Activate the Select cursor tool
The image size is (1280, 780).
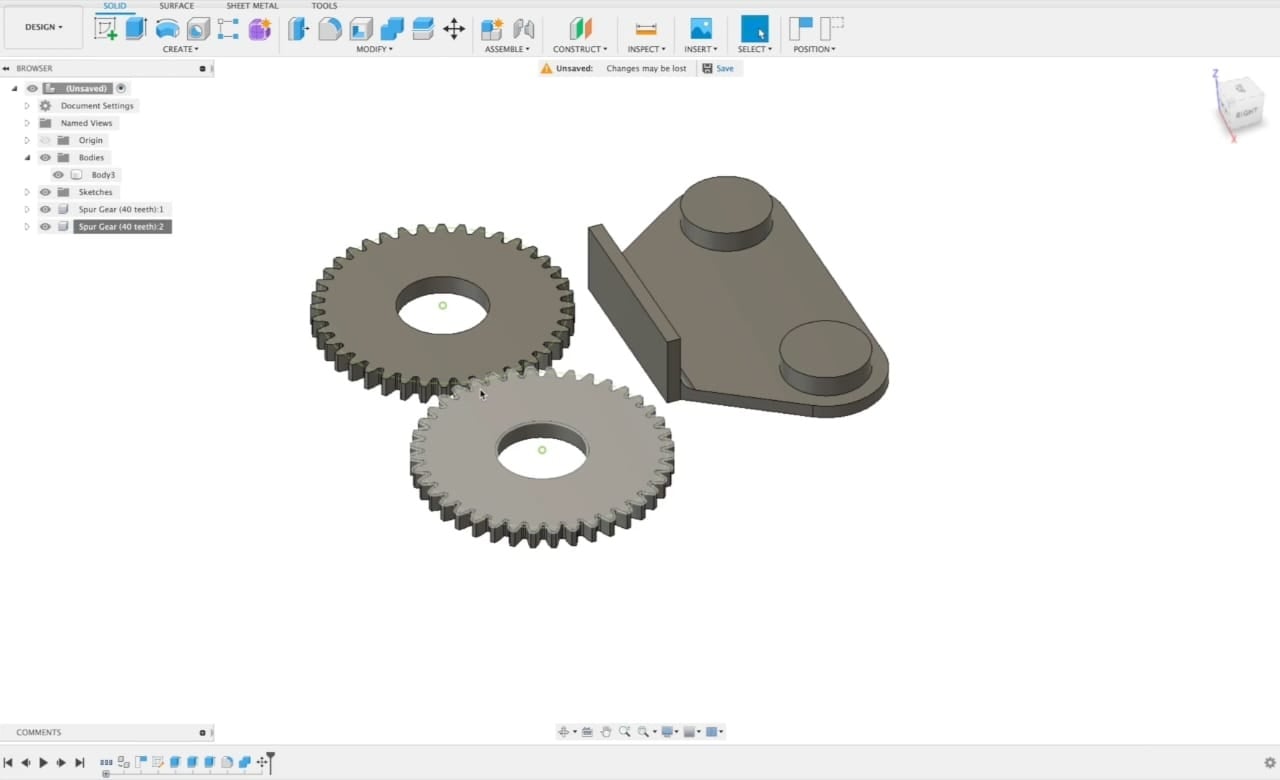(755, 29)
